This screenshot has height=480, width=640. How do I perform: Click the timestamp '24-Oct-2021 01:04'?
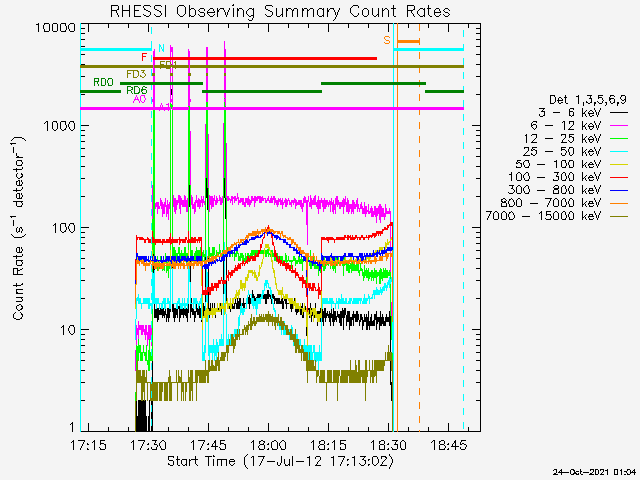coord(594,472)
